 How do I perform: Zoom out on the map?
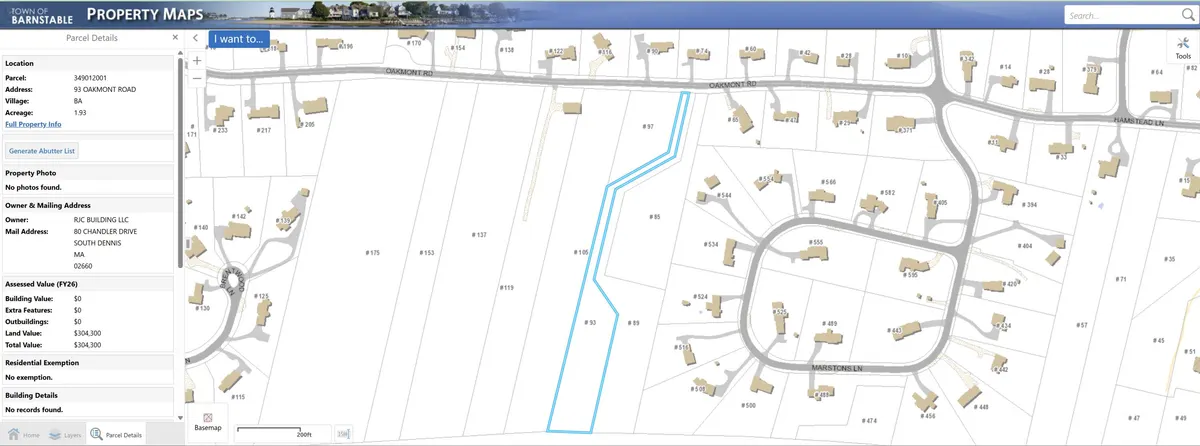click(x=196, y=78)
